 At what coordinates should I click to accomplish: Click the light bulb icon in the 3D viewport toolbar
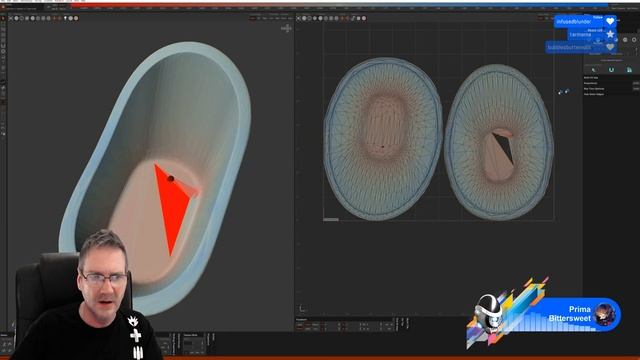[x=65, y=18]
